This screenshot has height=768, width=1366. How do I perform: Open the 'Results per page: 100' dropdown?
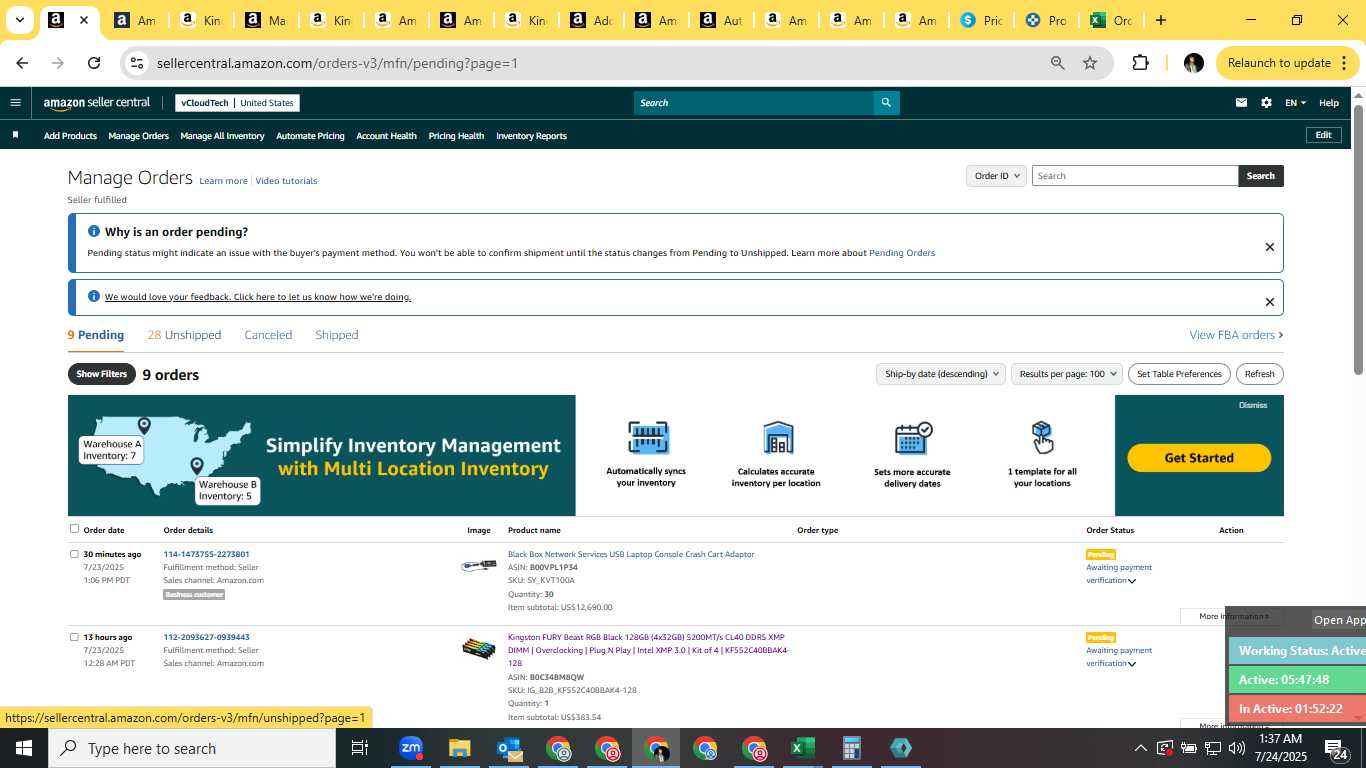pyautogui.click(x=1067, y=374)
